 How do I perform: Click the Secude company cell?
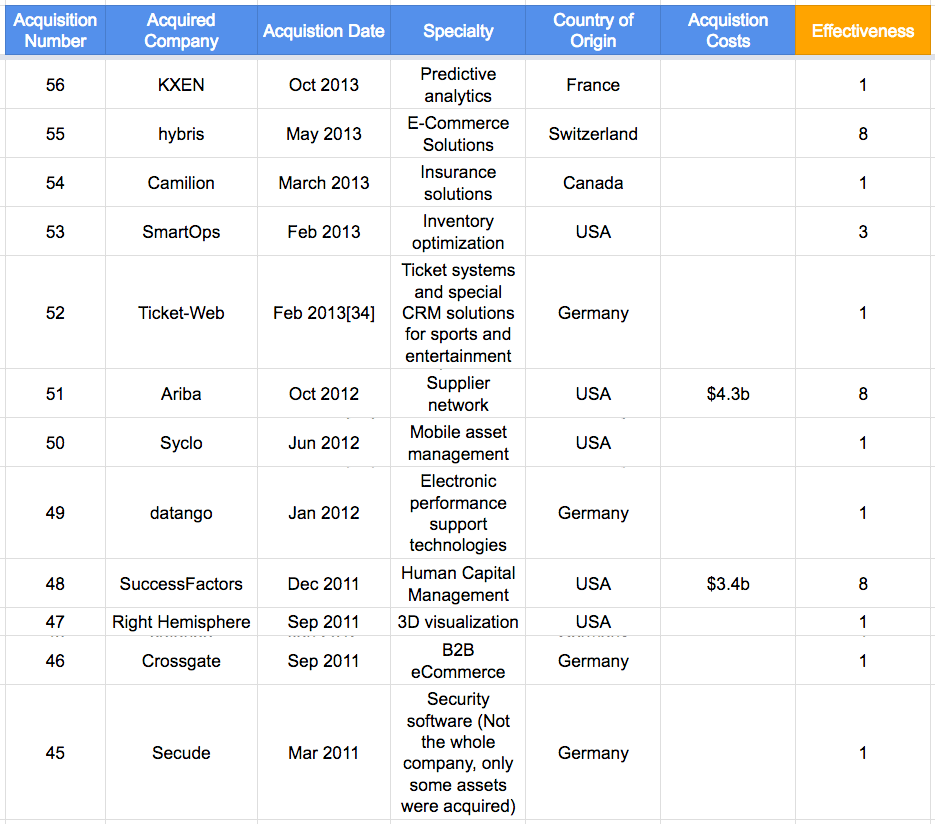[x=181, y=752]
